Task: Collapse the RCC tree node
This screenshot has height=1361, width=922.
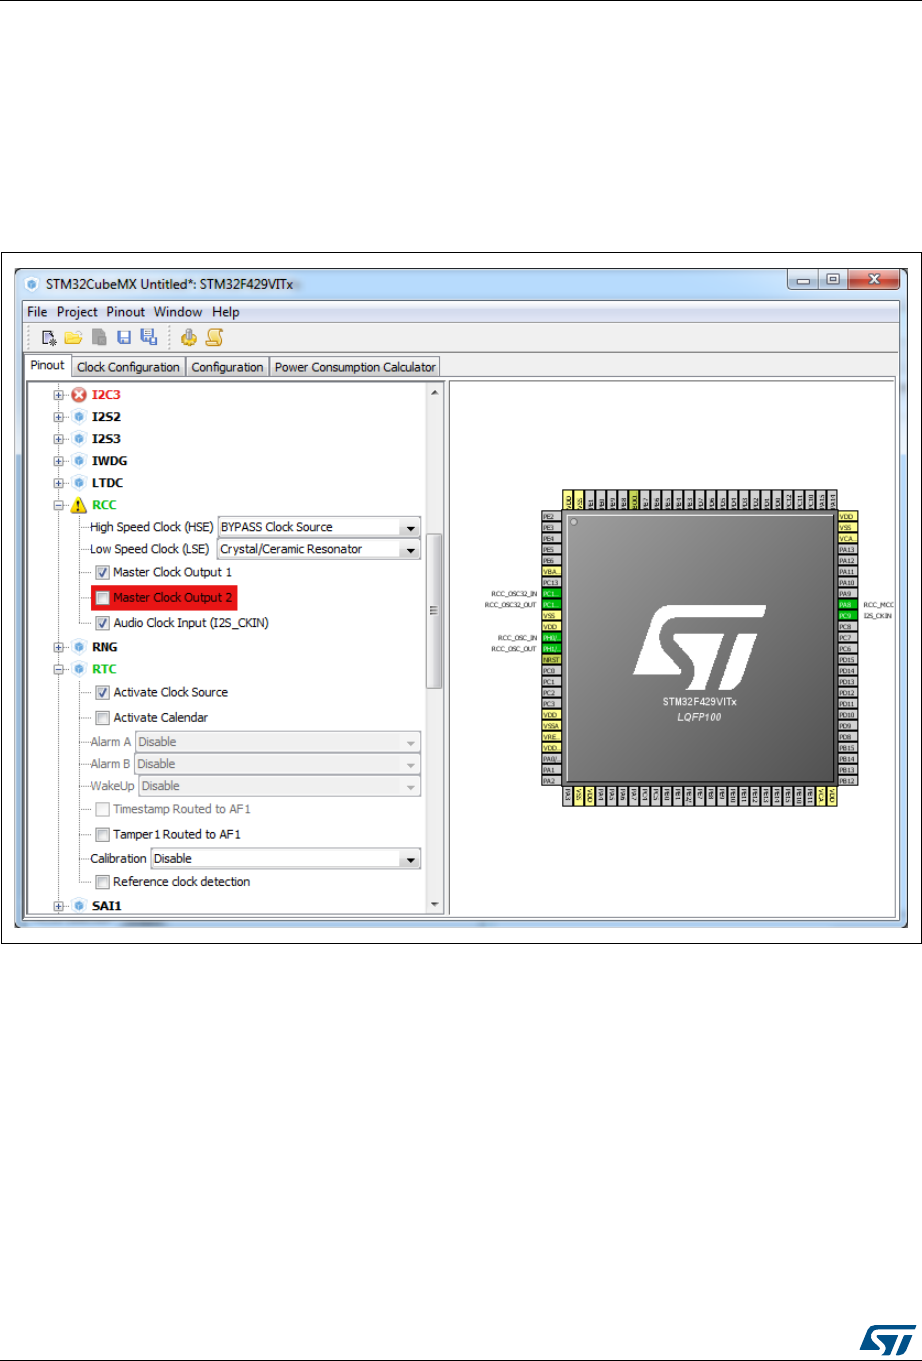Action: (59, 506)
